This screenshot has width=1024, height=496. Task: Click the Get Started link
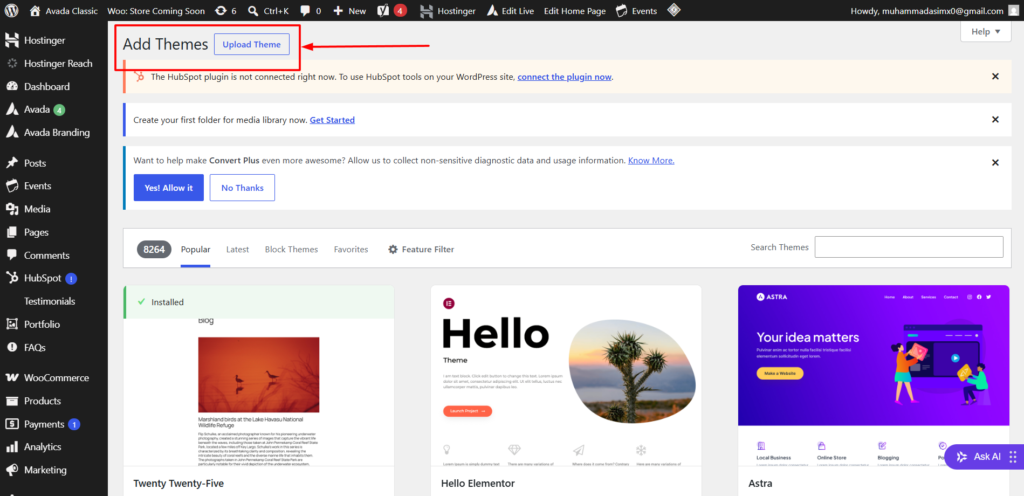click(332, 120)
